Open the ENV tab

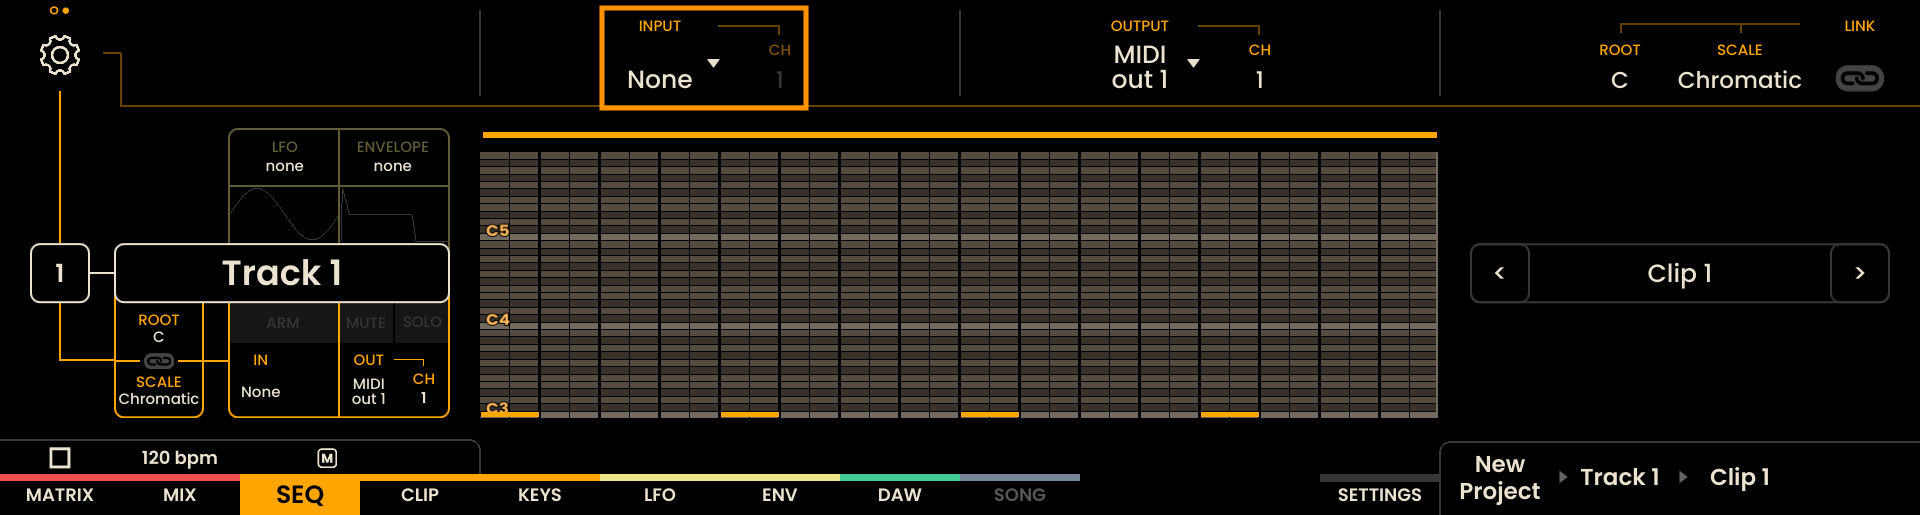tap(780, 495)
